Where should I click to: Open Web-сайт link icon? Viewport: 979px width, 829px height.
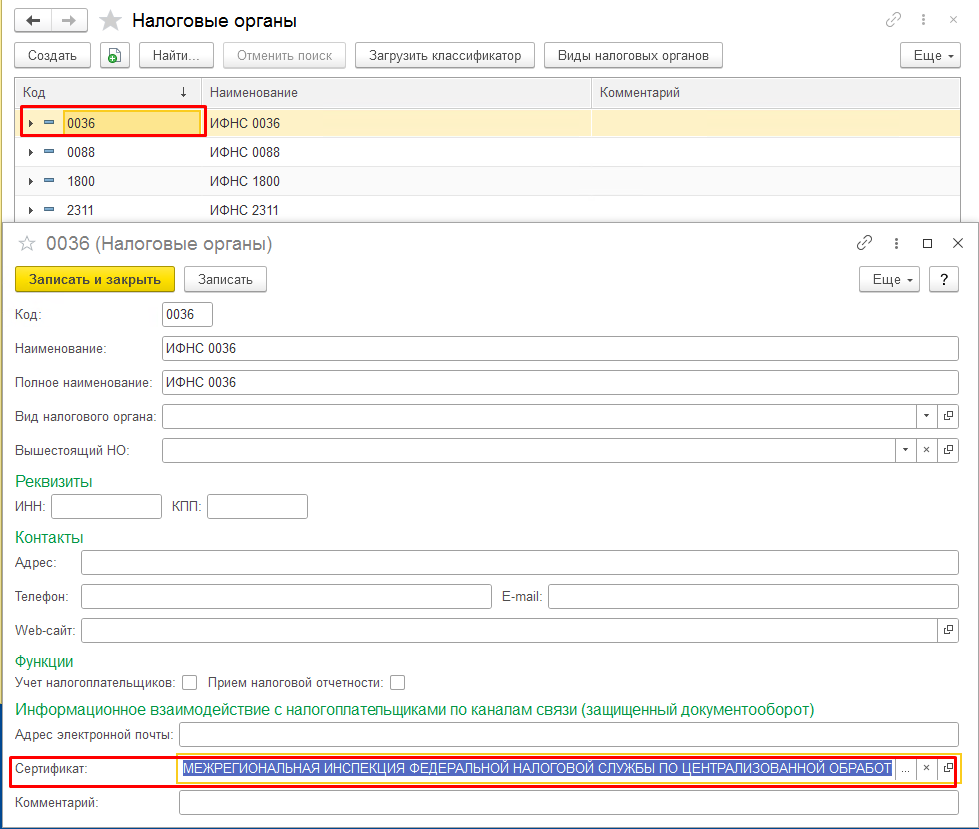pos(948,630)
